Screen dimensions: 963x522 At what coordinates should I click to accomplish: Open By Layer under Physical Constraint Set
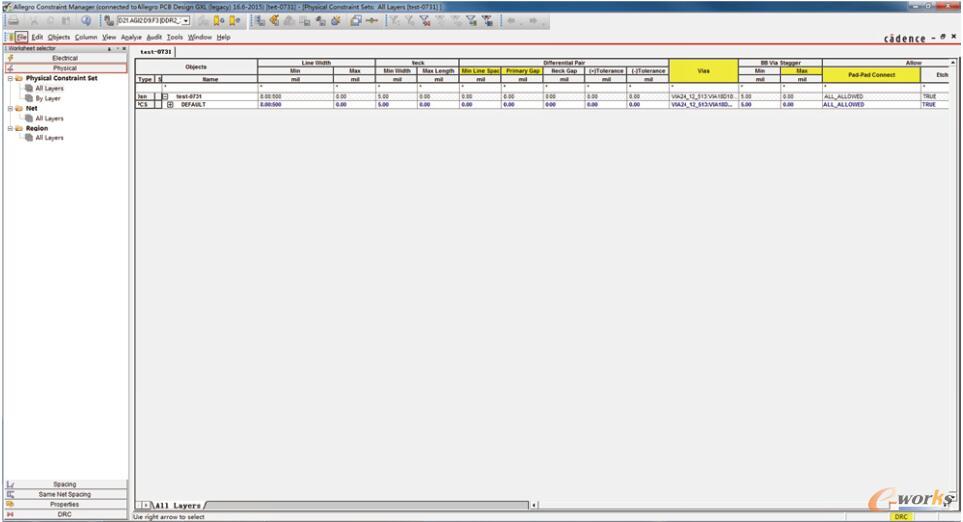point(48,98)
